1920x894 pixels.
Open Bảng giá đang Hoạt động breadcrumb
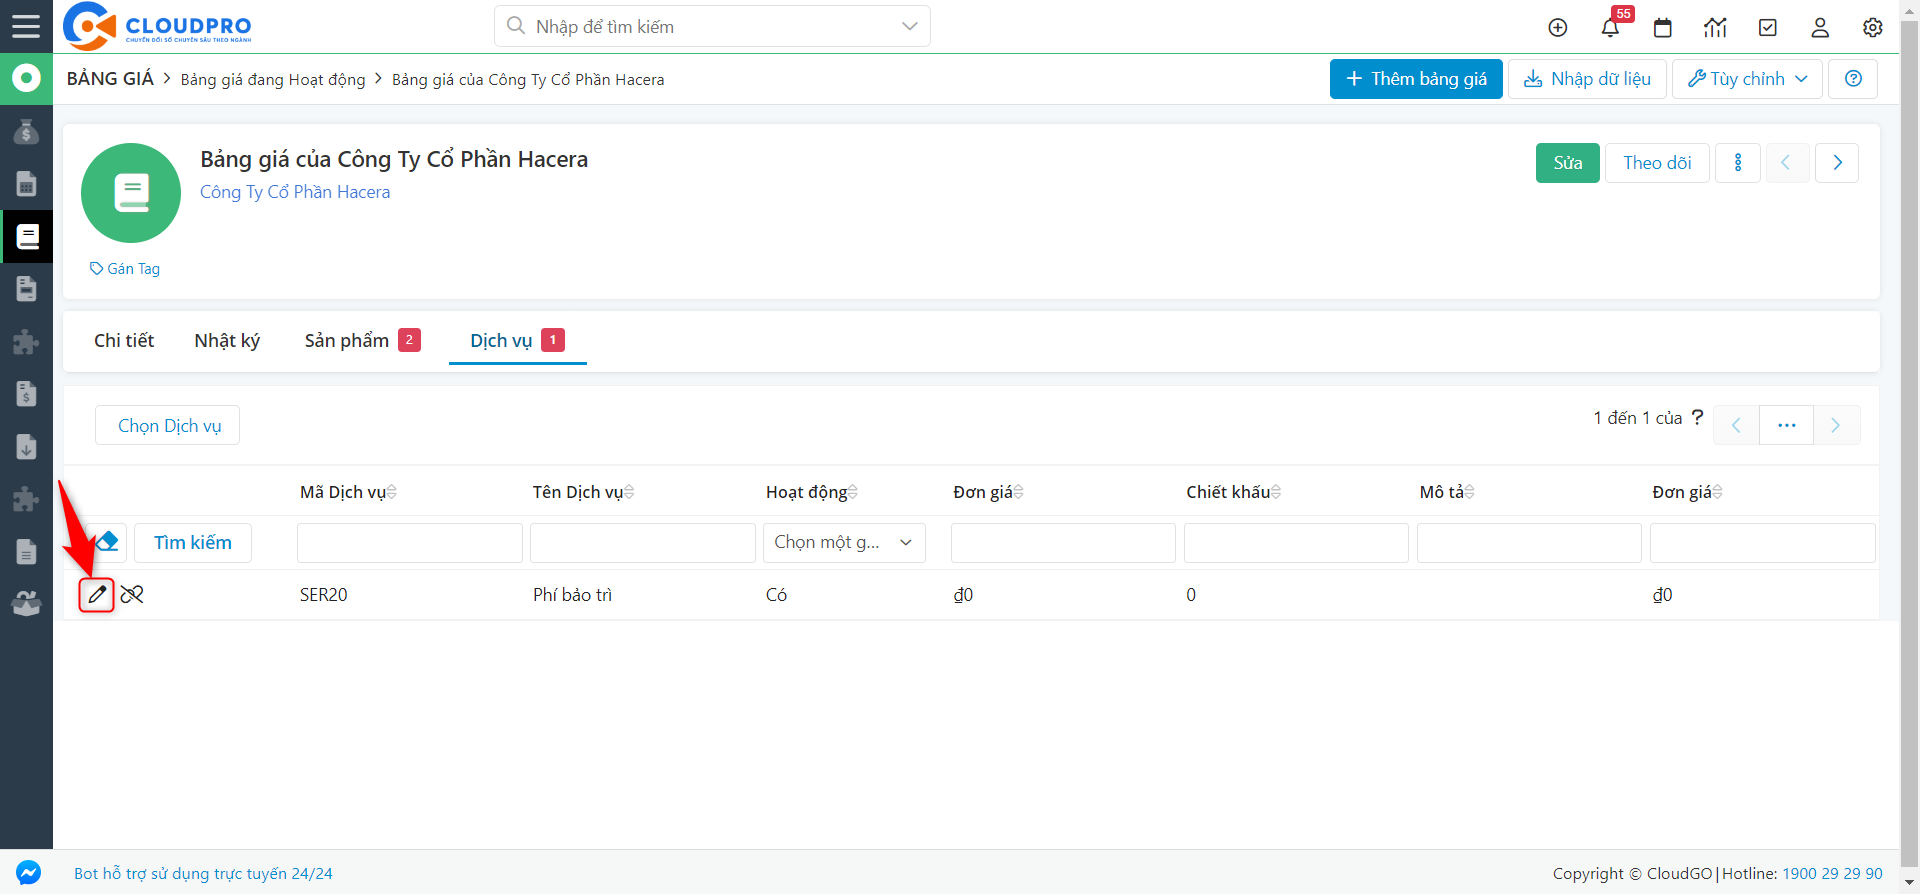point(273,79)
